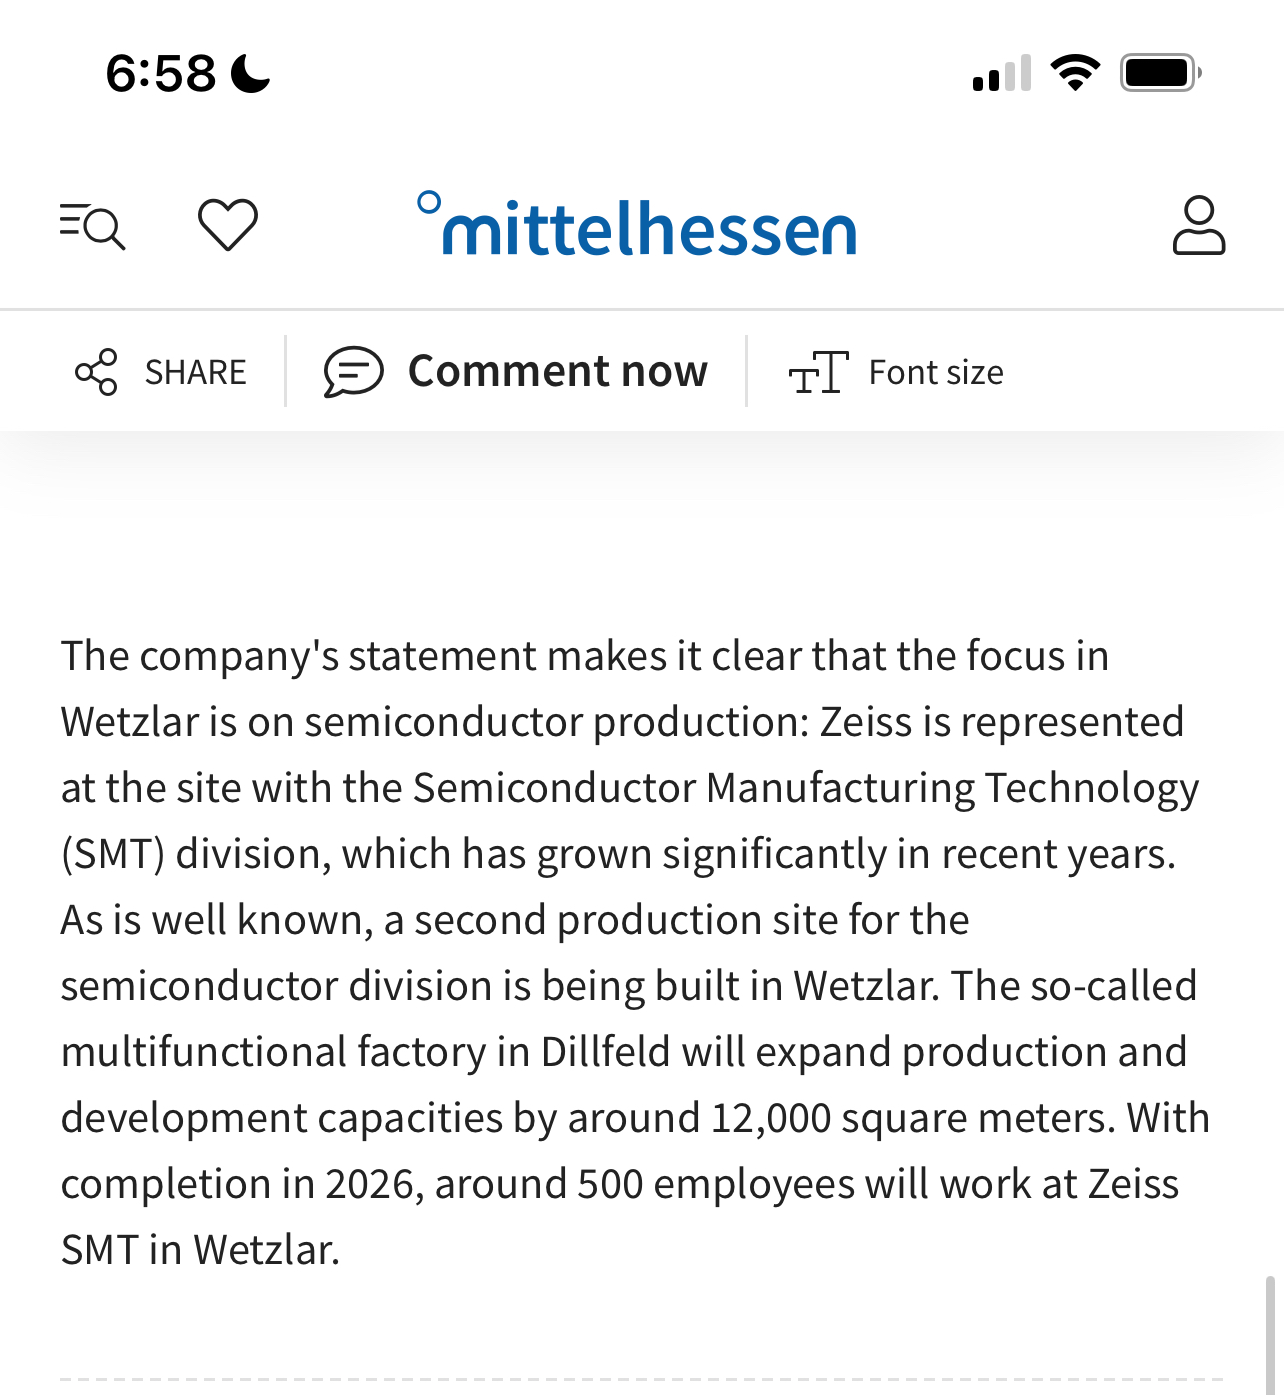The height and width of the screenshot is (1395, 1284).
Task: Open the user profile icon
Action: click(x=1198, y=226)
